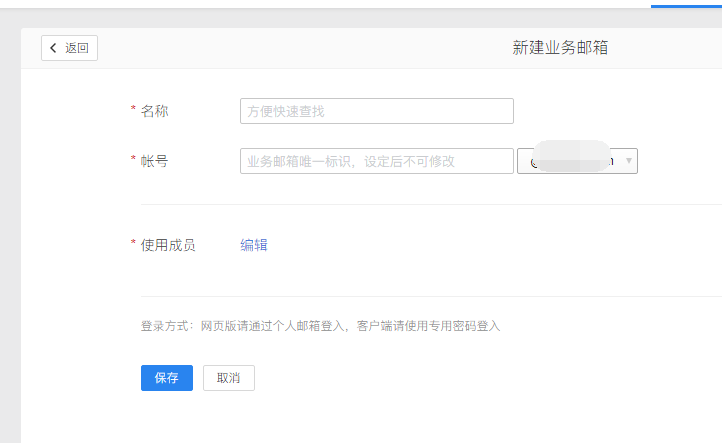
Task: Click the 名称 field label
Action: (x=155, y=111)
